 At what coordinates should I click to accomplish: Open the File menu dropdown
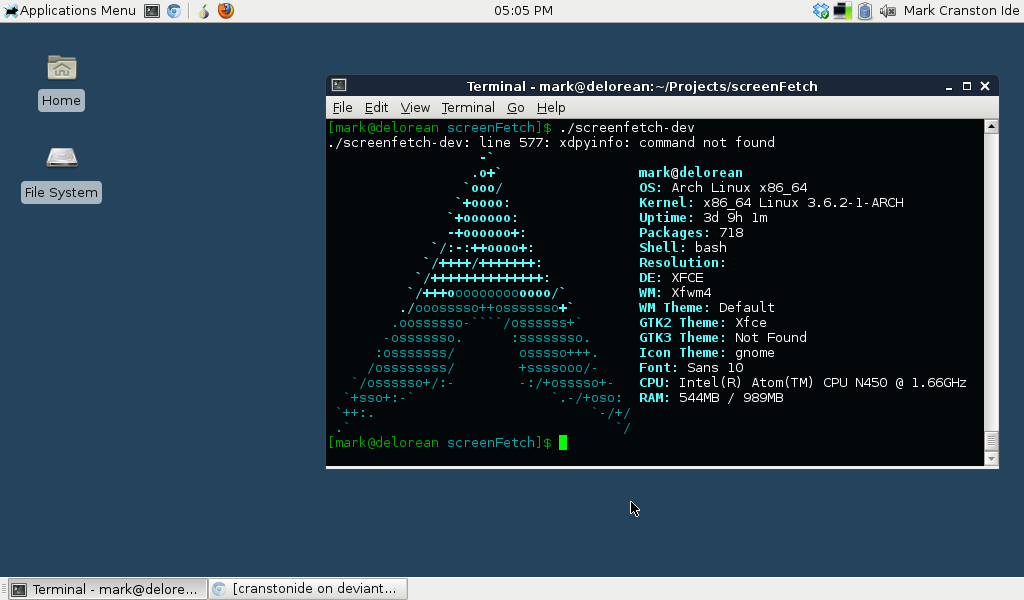(x=342, y=107)
